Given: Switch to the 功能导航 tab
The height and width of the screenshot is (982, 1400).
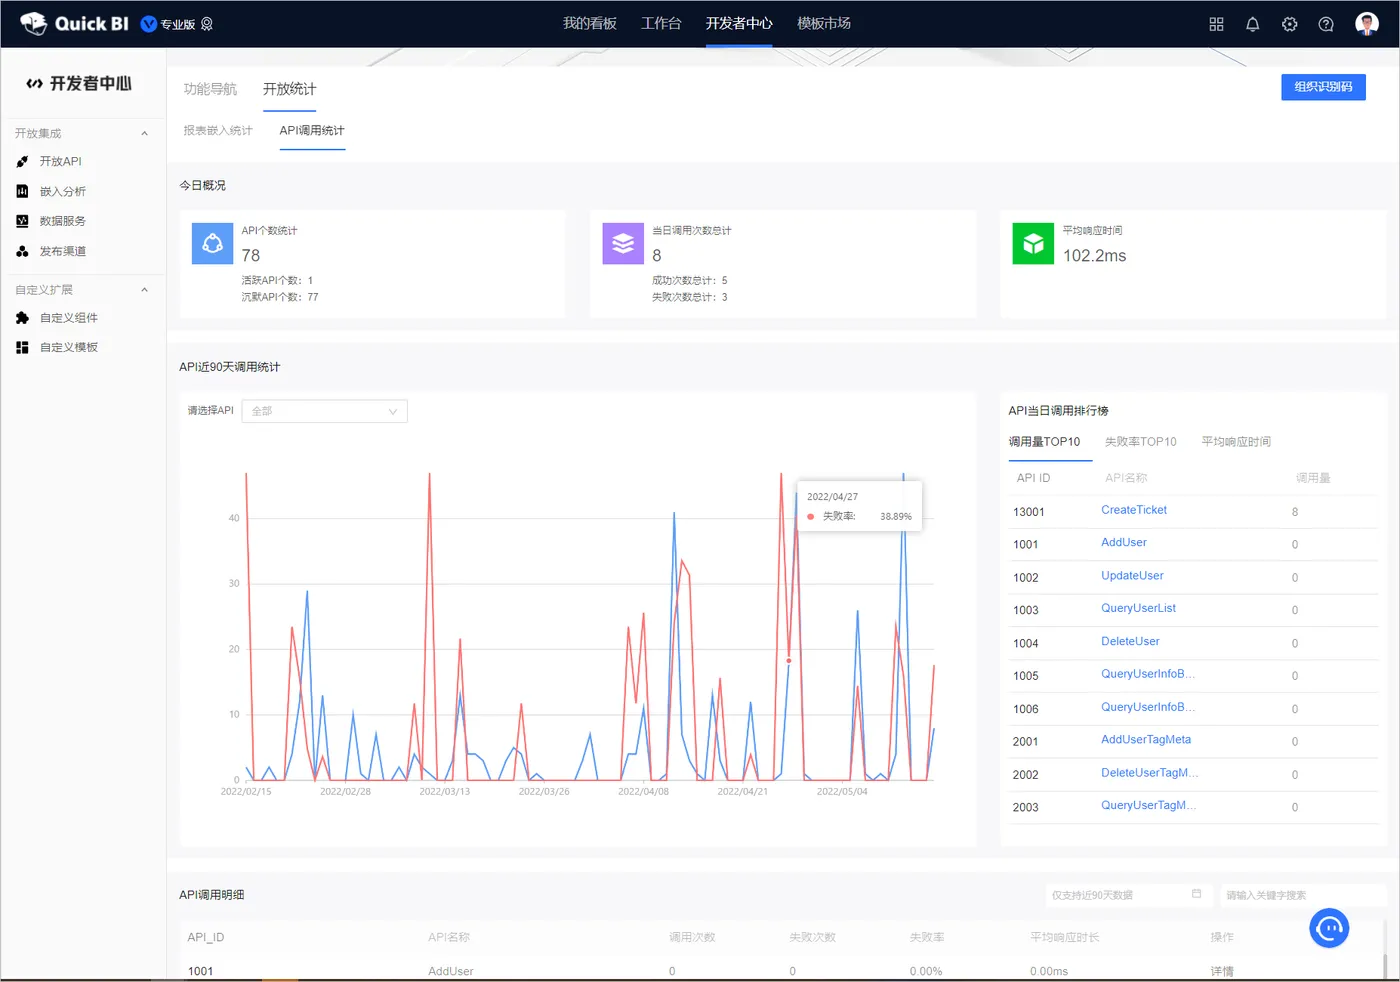Looking at the screenshot, I should coord(210,89).
